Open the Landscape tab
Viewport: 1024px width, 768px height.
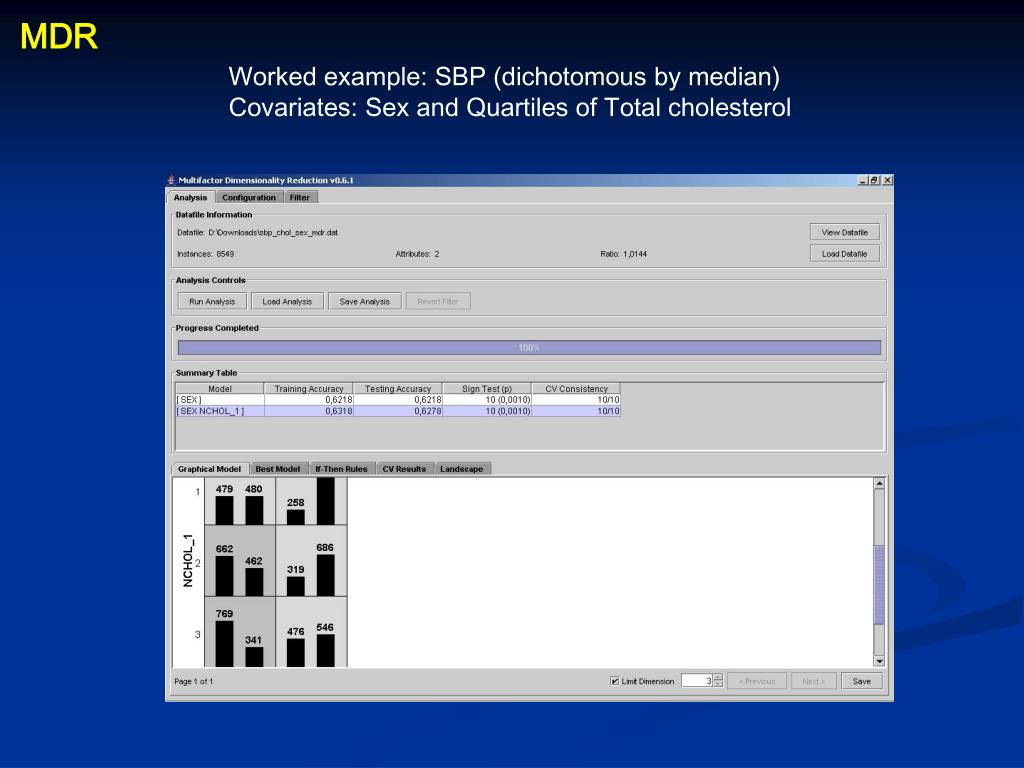(x=461, y=469)
